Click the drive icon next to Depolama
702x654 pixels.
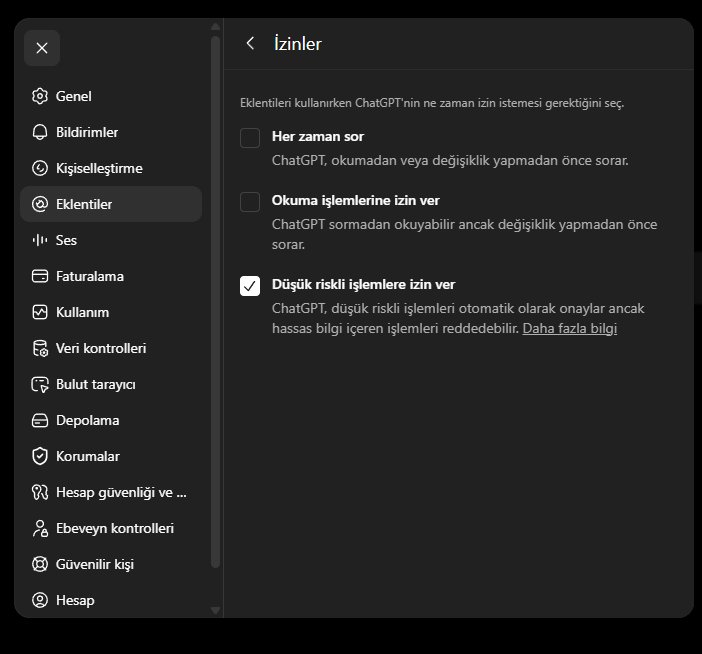click(x=40, y=420)
